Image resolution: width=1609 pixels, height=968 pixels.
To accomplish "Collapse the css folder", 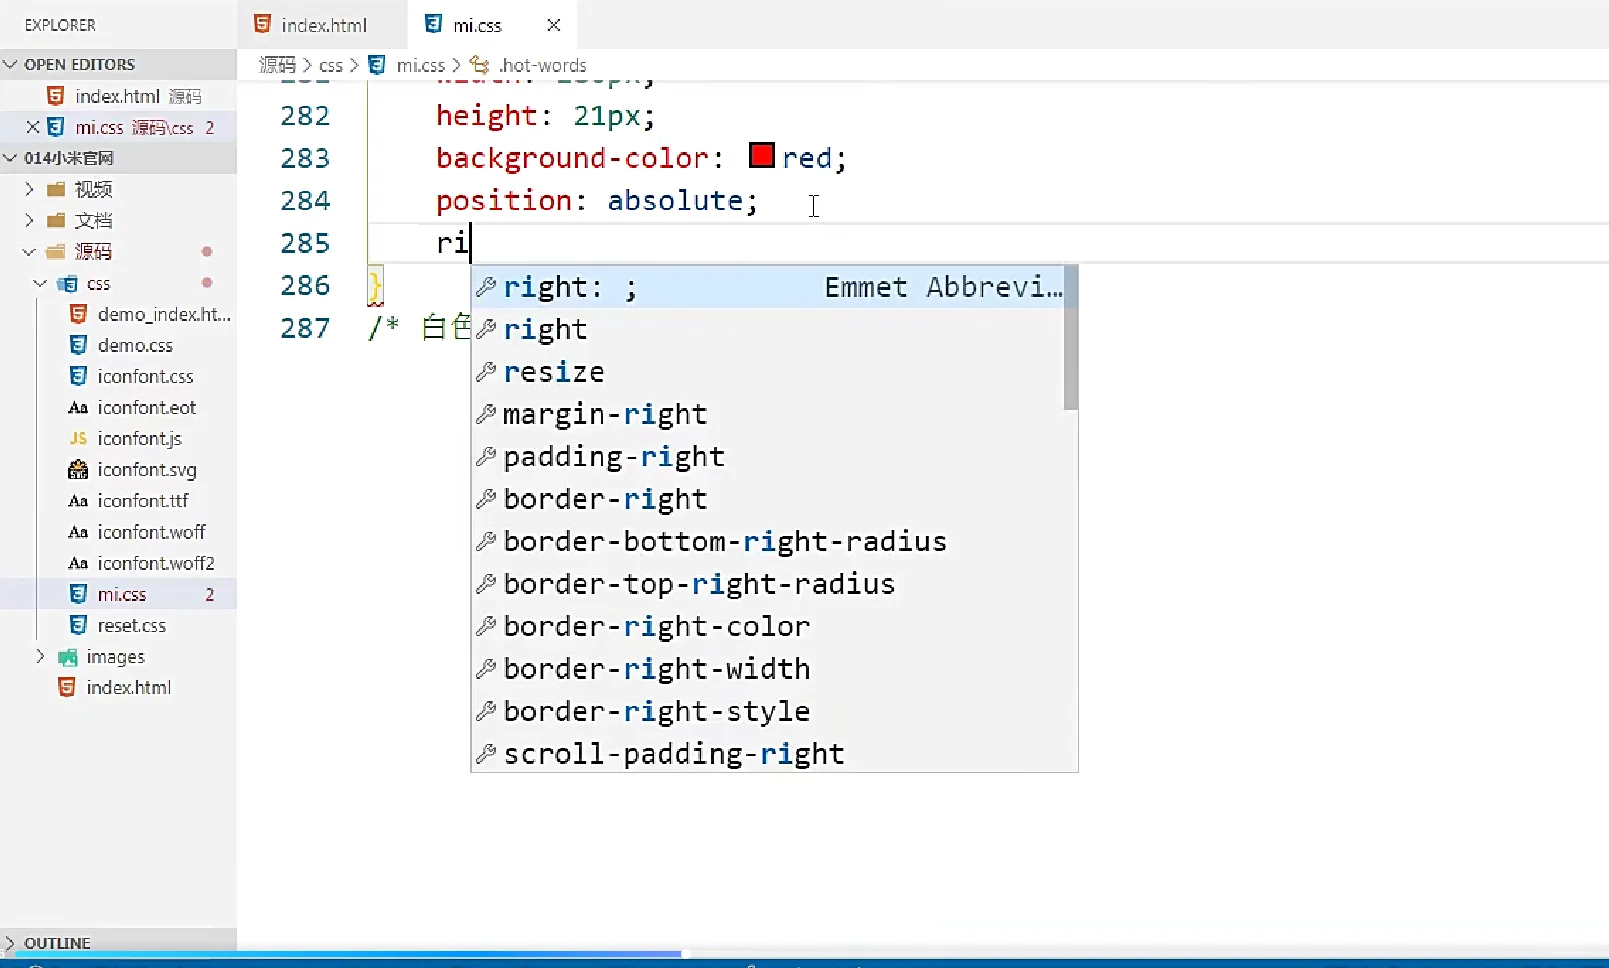I will 40,283.
